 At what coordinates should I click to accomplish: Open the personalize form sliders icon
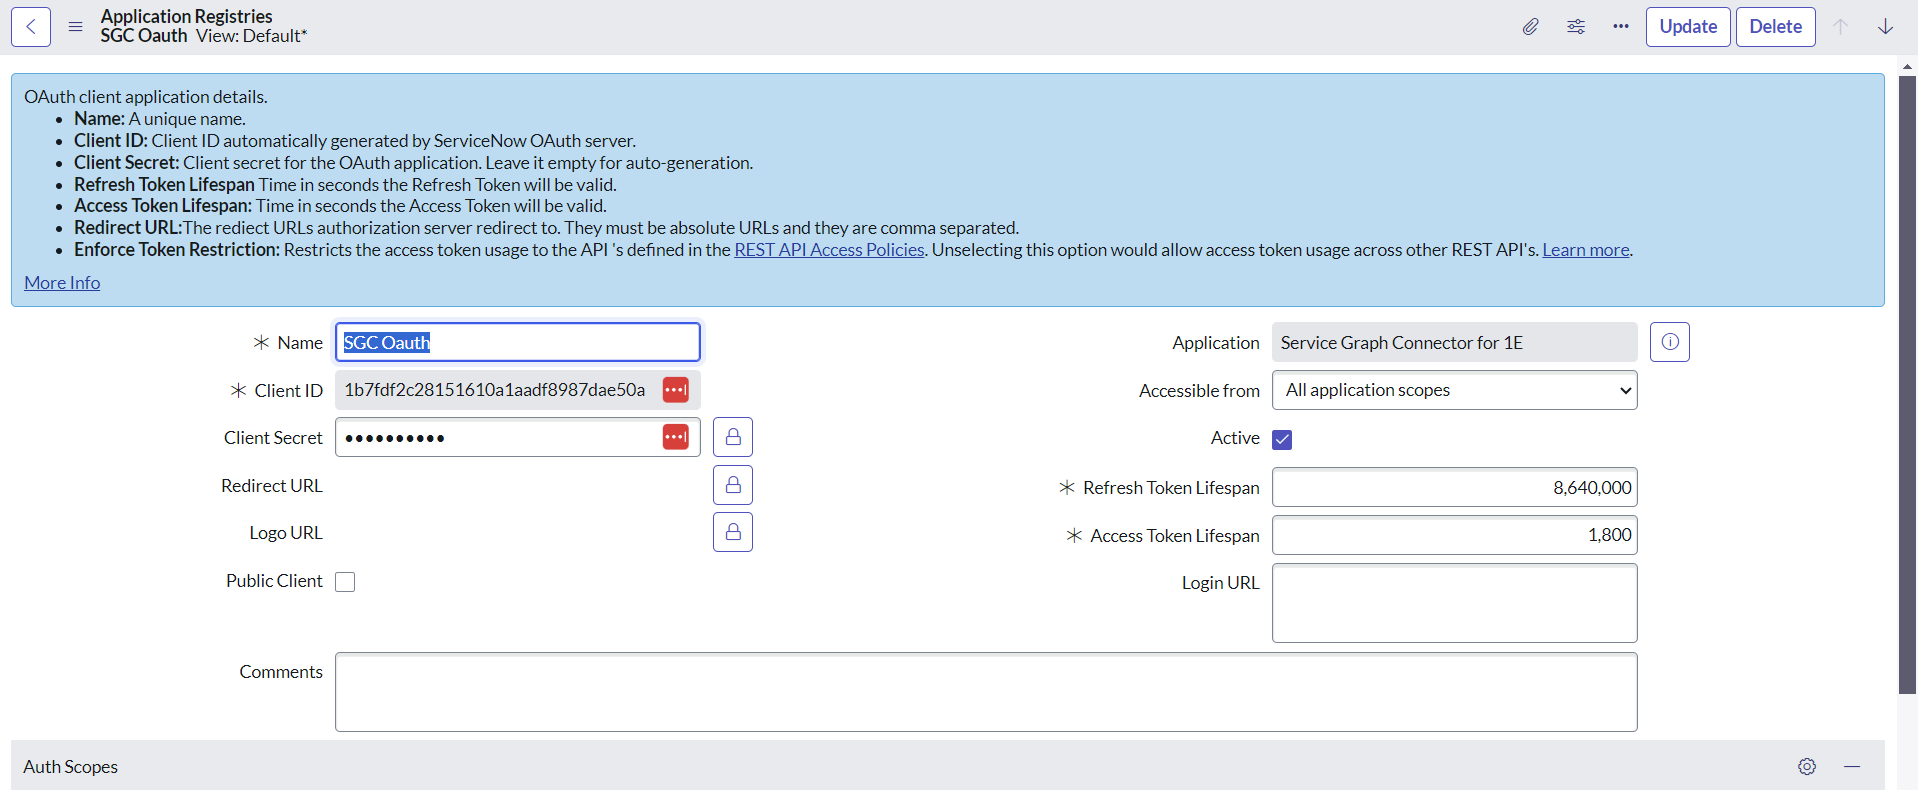click(x=1576, y=27)
